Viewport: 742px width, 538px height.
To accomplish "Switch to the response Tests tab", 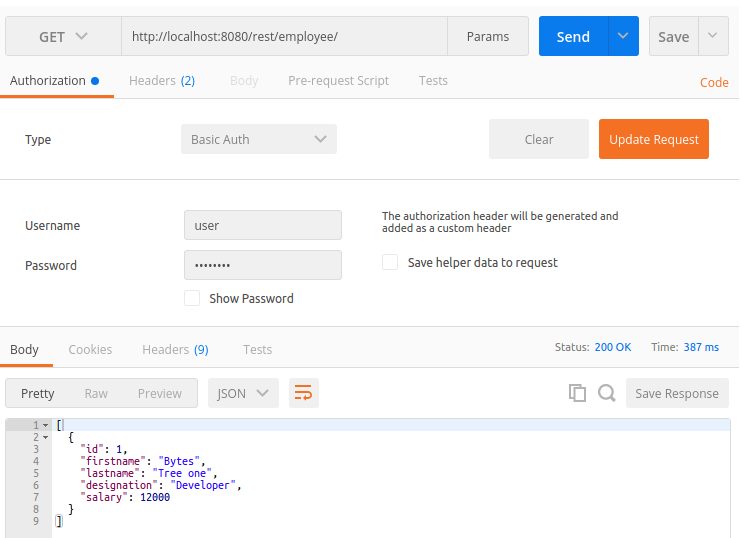I will coord(257,350).
